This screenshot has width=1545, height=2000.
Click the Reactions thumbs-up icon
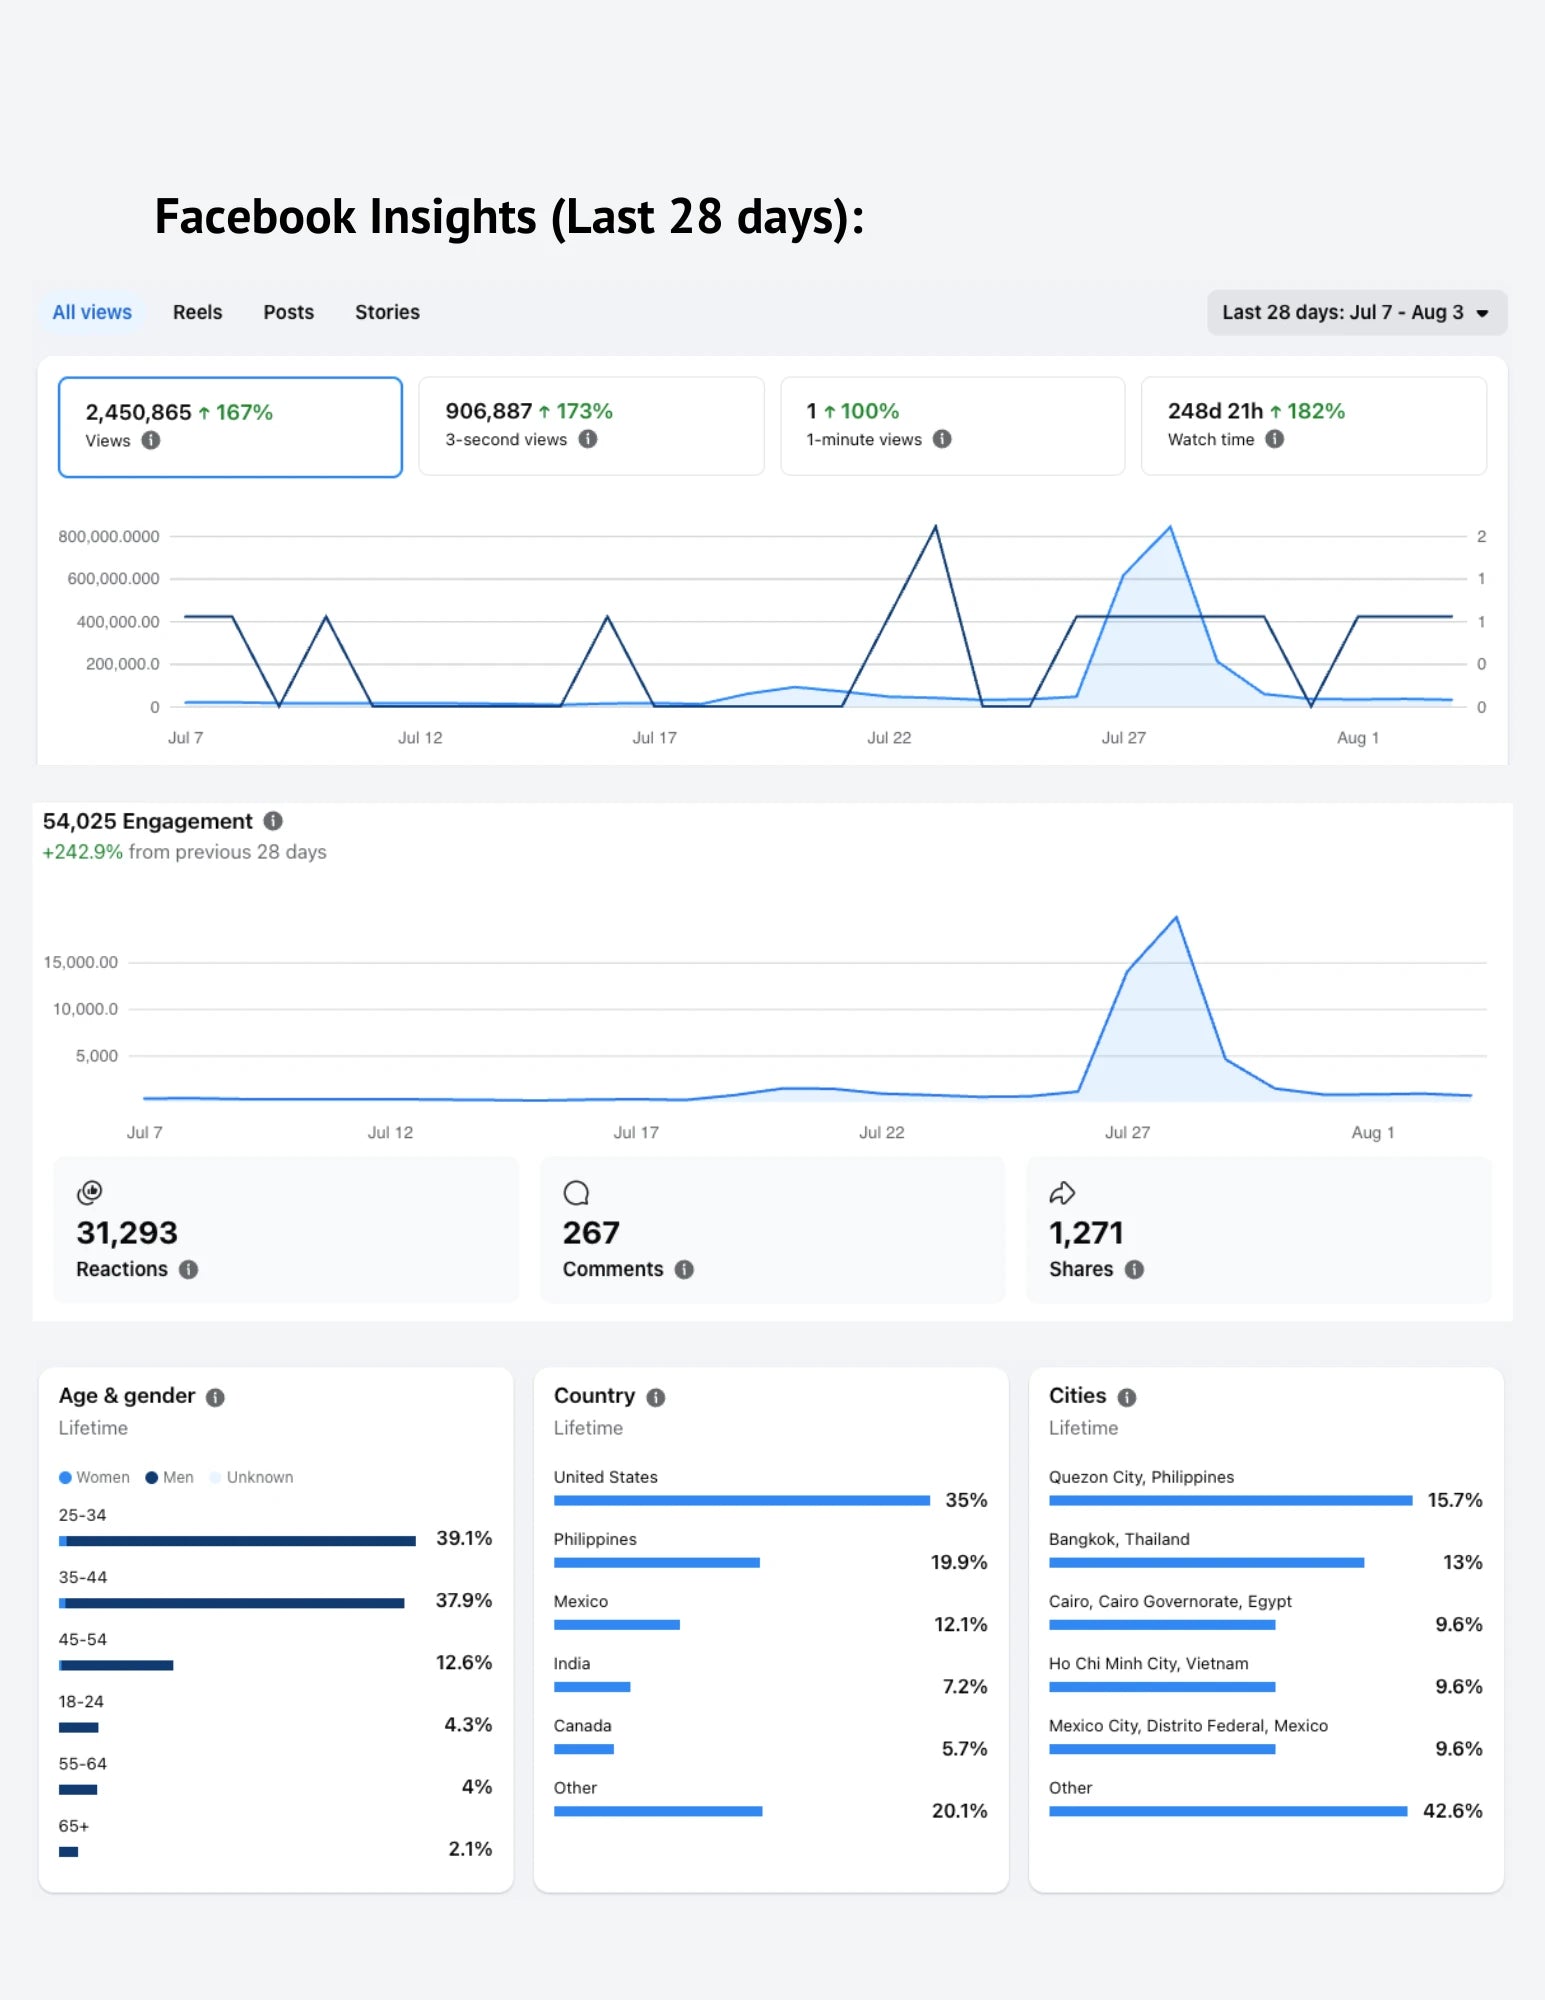point(90,1192)
